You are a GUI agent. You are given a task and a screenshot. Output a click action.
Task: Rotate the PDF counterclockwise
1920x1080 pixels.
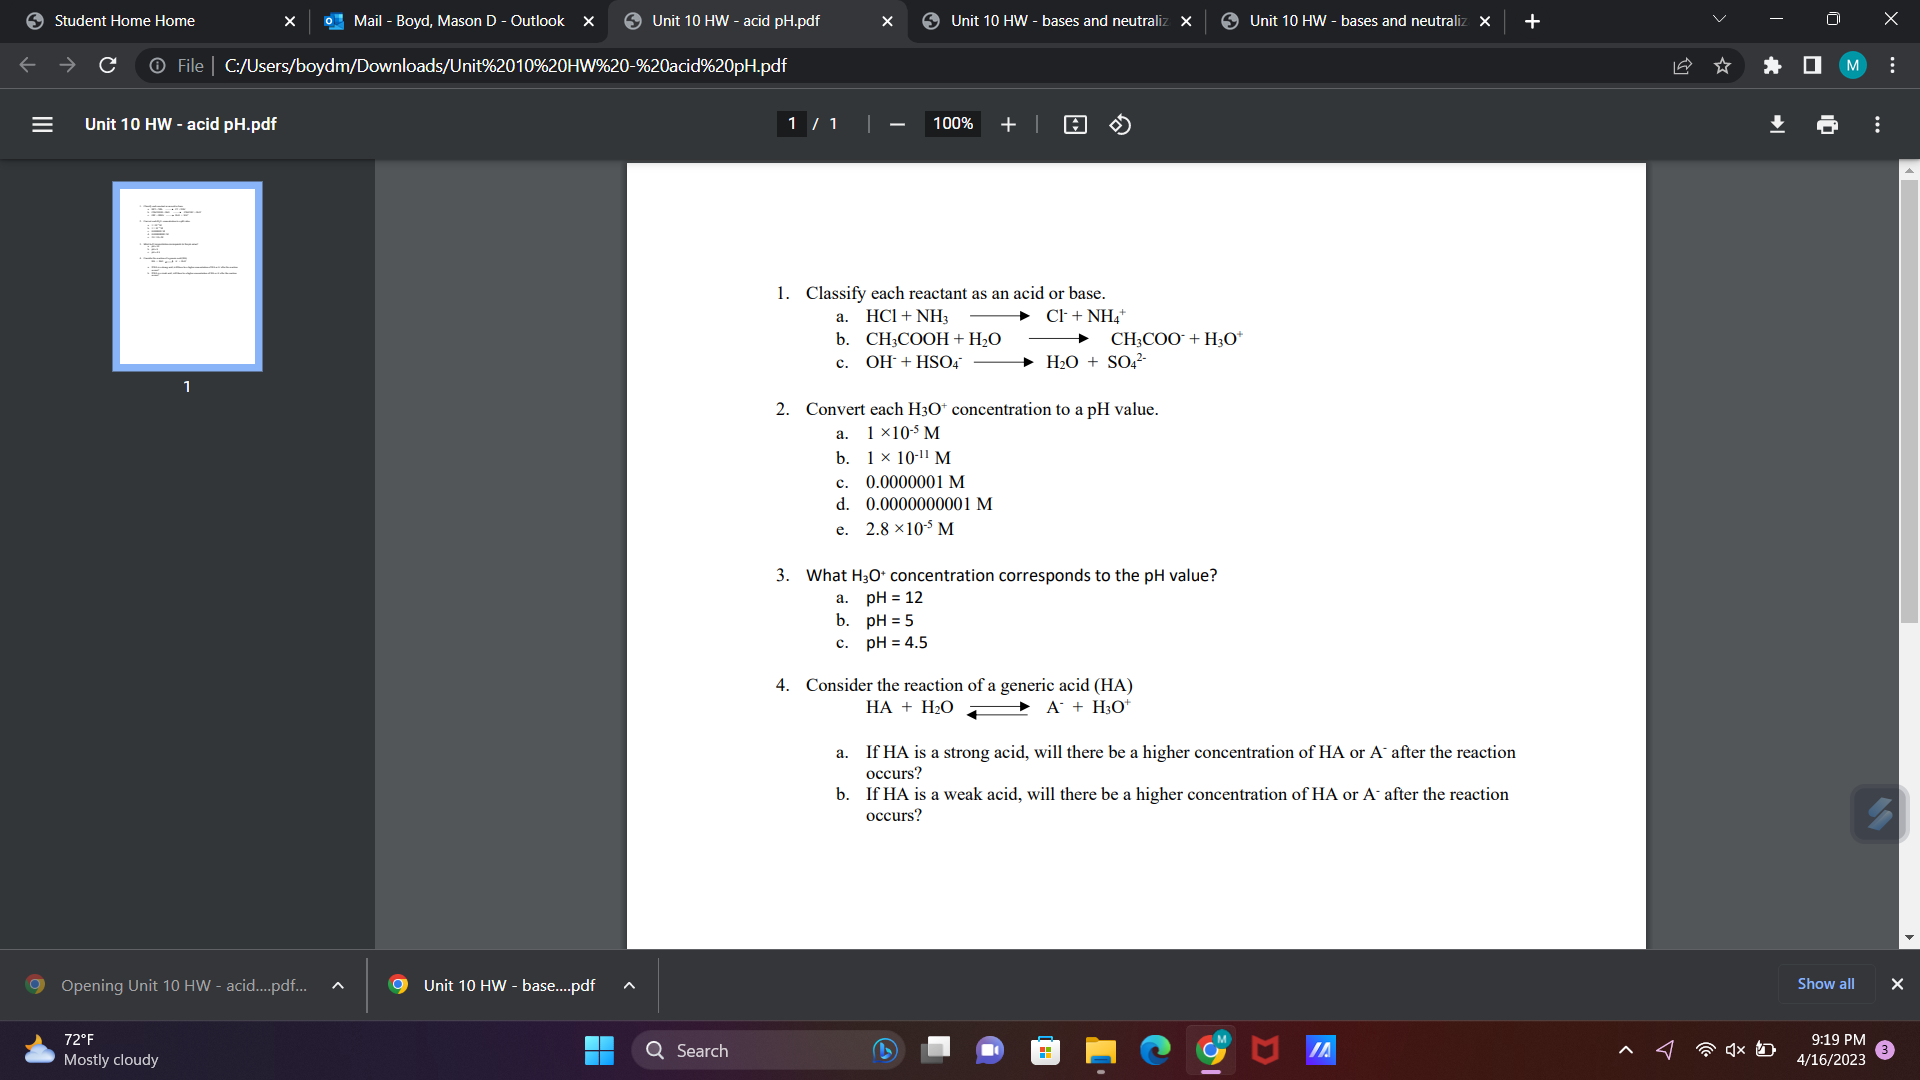(x=1119, y=124)
